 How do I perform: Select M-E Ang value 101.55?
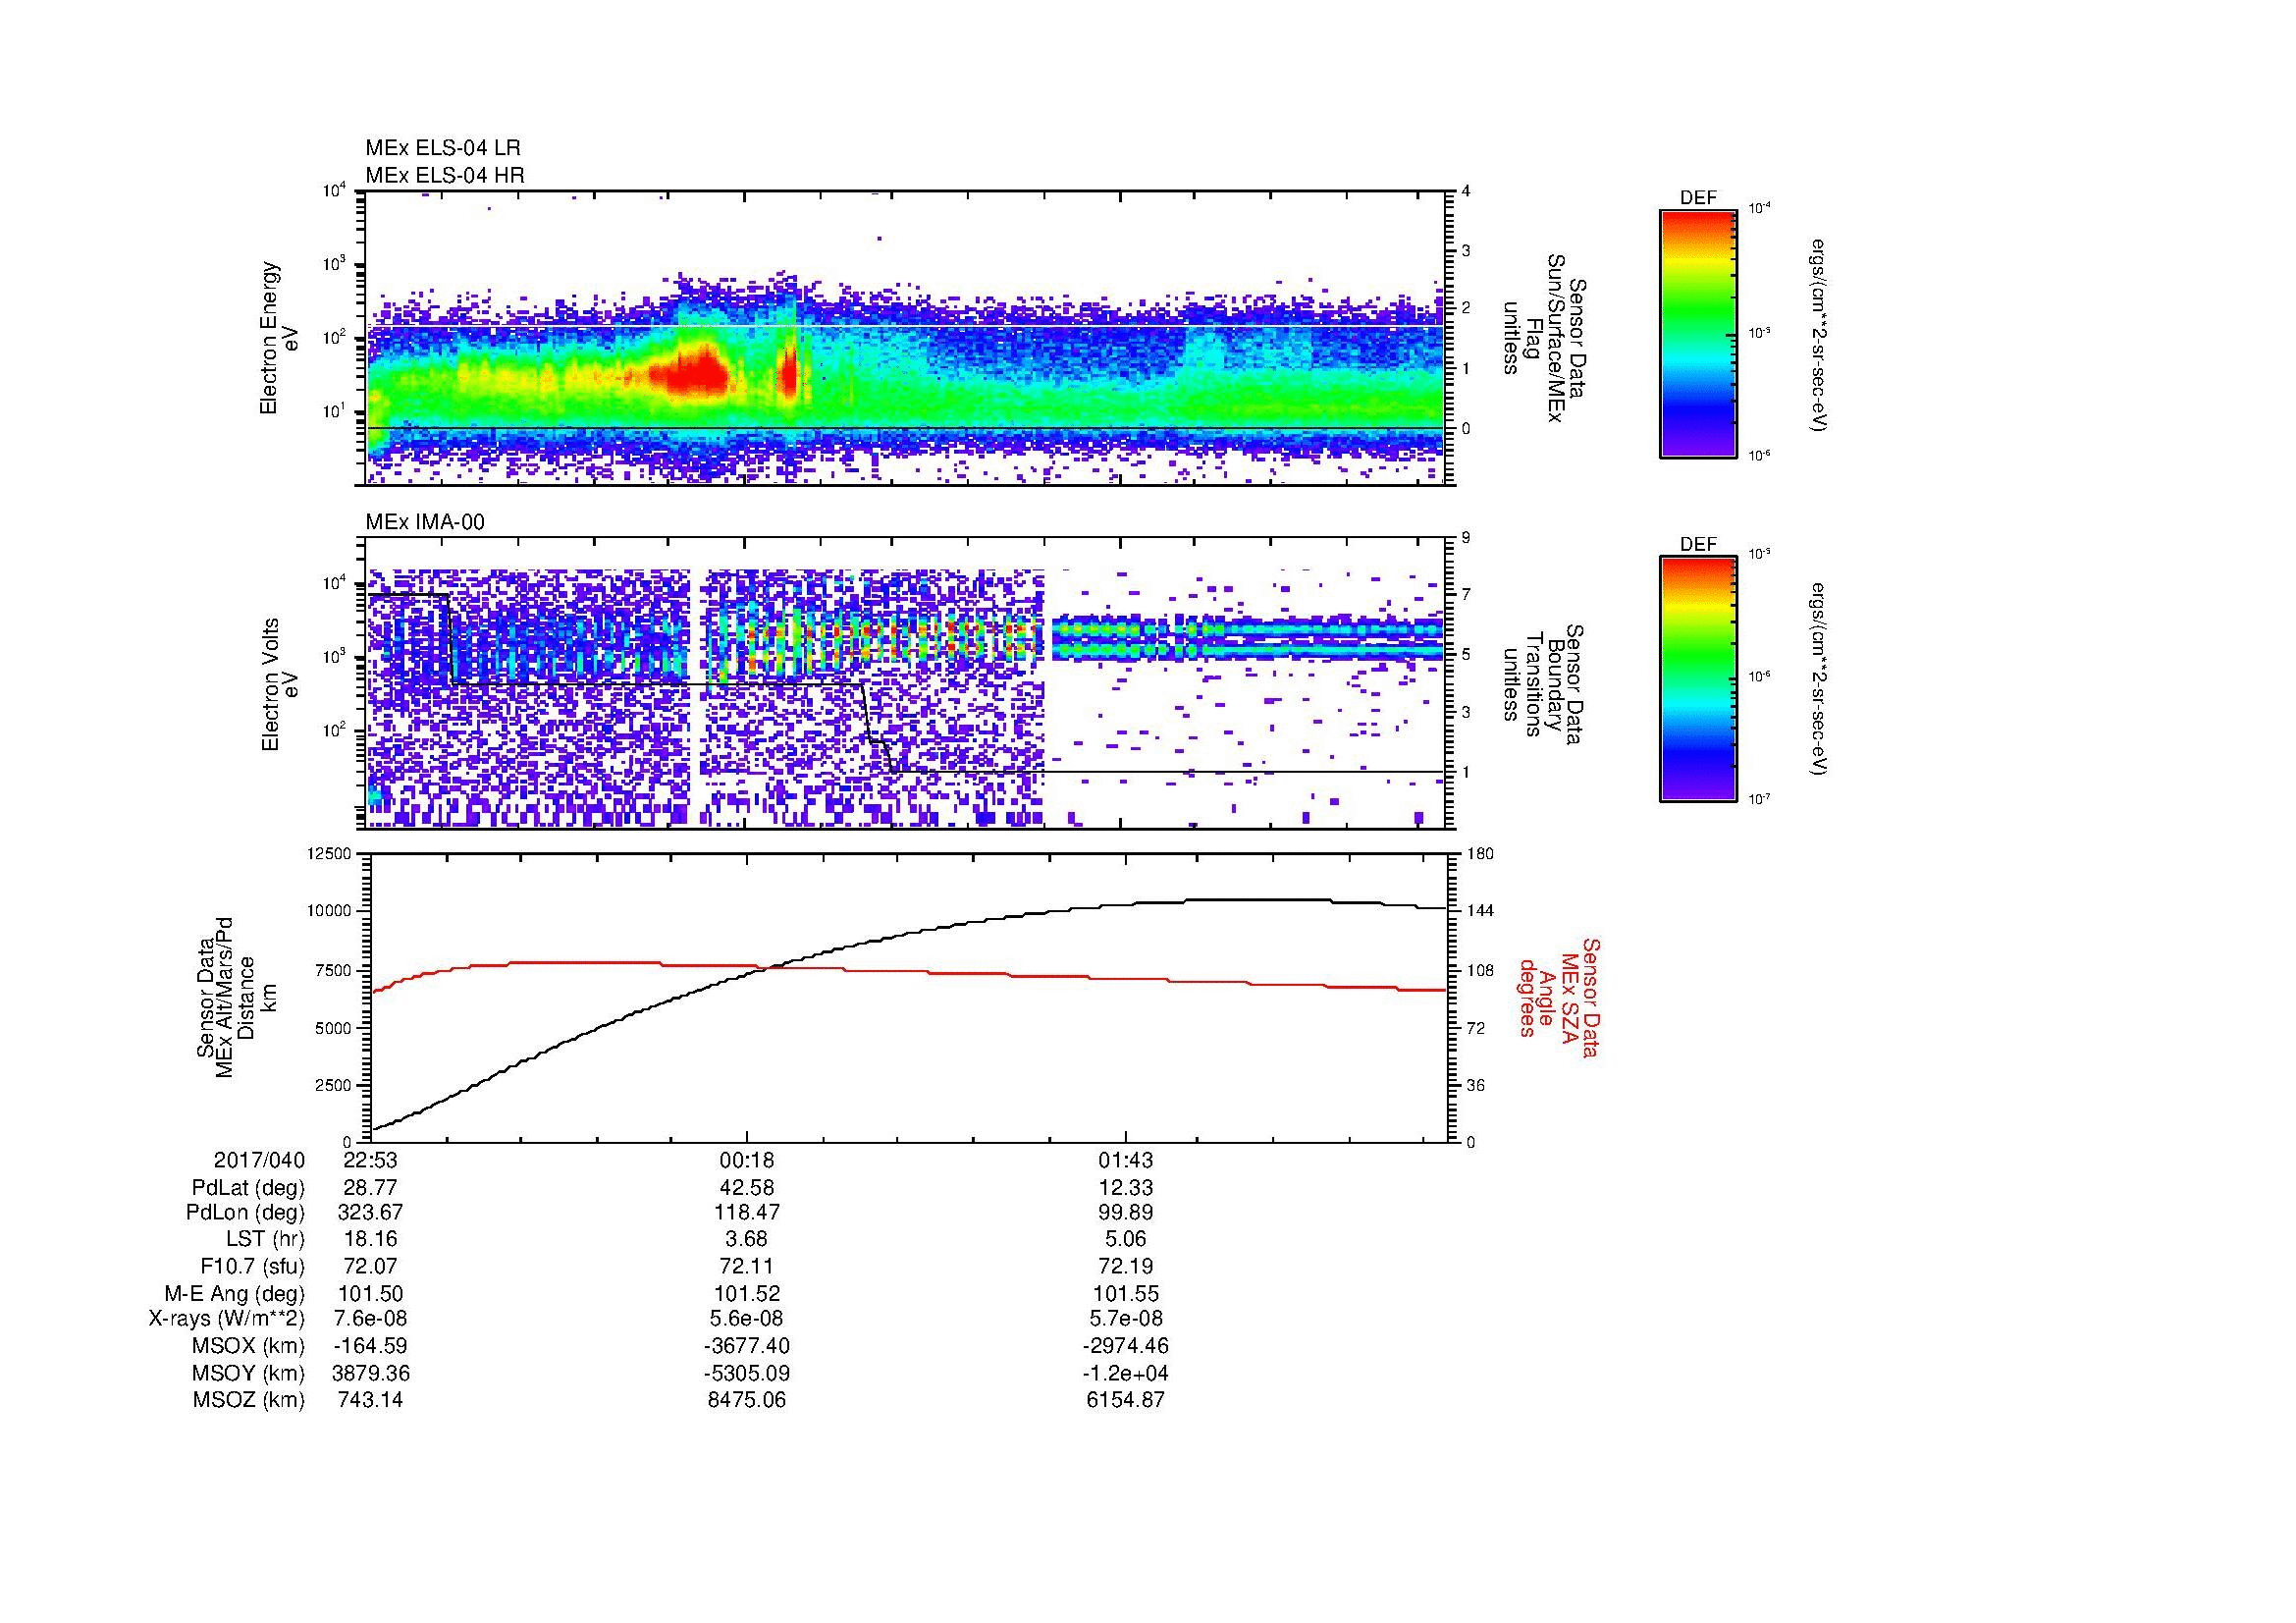click(x=1126, y=1293)
